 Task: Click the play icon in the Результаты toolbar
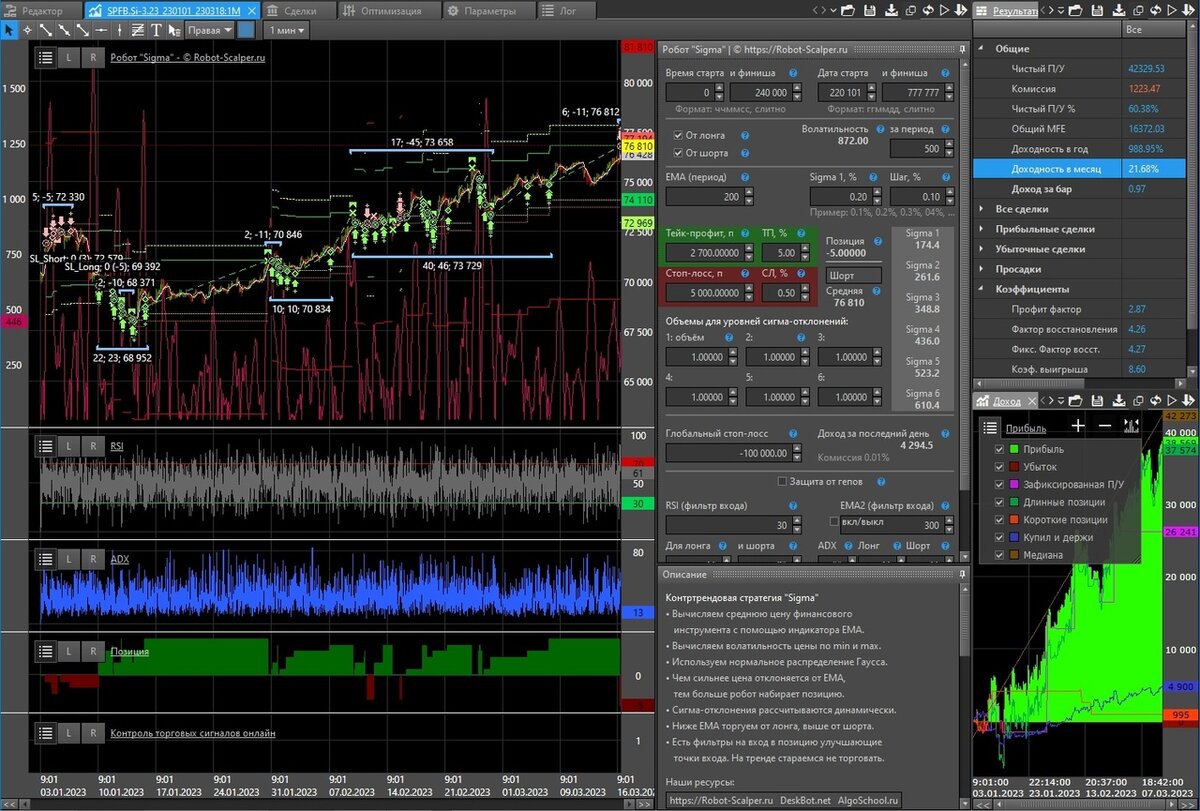pos(1172,11)
